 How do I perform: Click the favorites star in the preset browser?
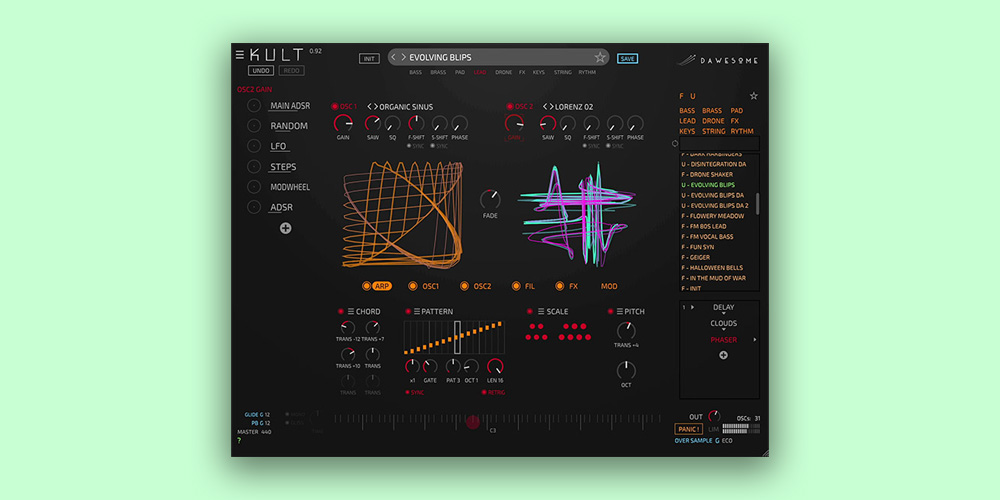coord(754,96)
